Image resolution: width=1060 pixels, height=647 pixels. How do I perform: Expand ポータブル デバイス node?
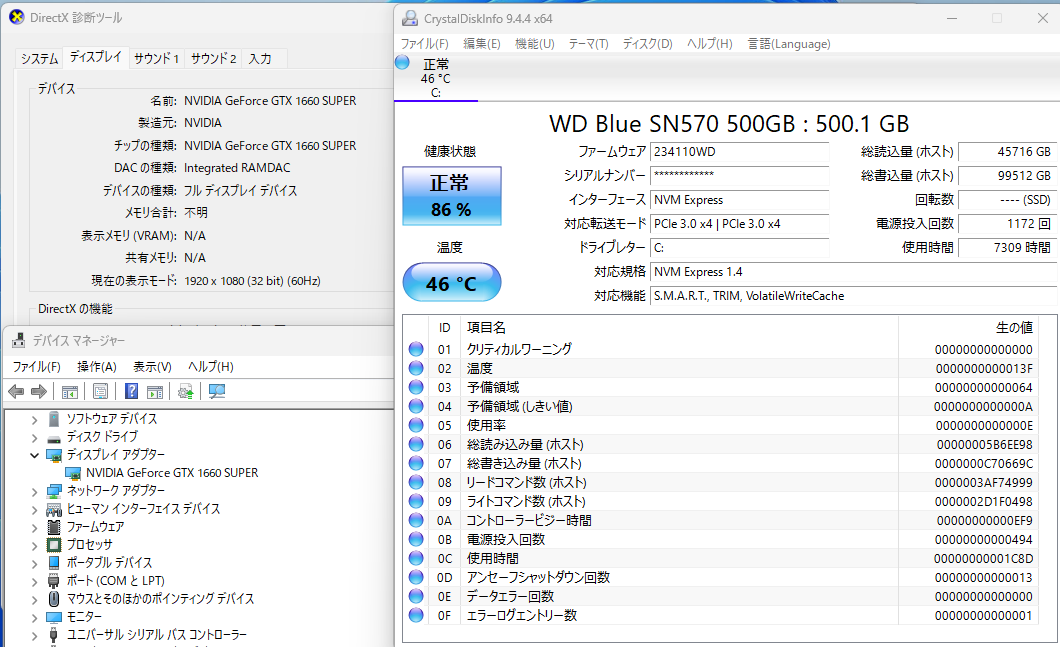(x=34, y=564)
